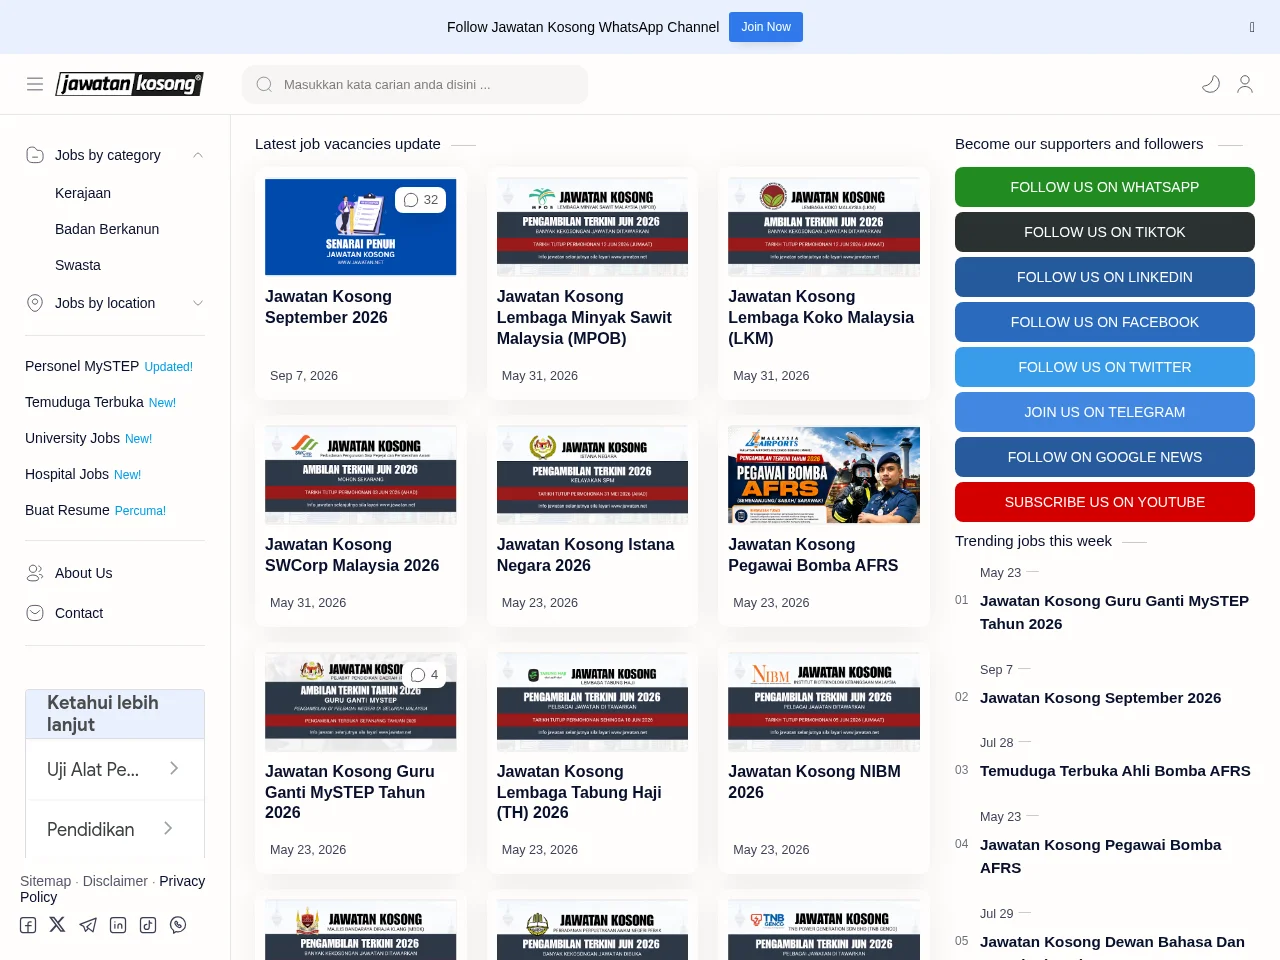Open the hamburger menu icon
Viewport: 1280px width, 960px height.
35,84
